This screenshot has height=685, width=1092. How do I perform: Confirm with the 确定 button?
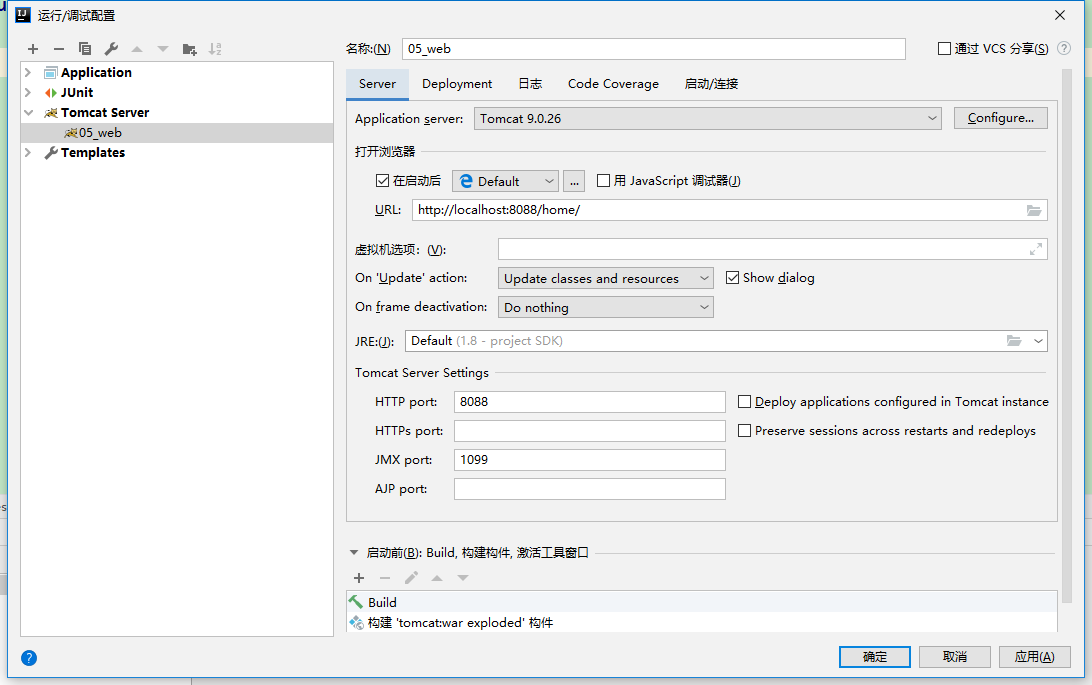coord(875,657)
